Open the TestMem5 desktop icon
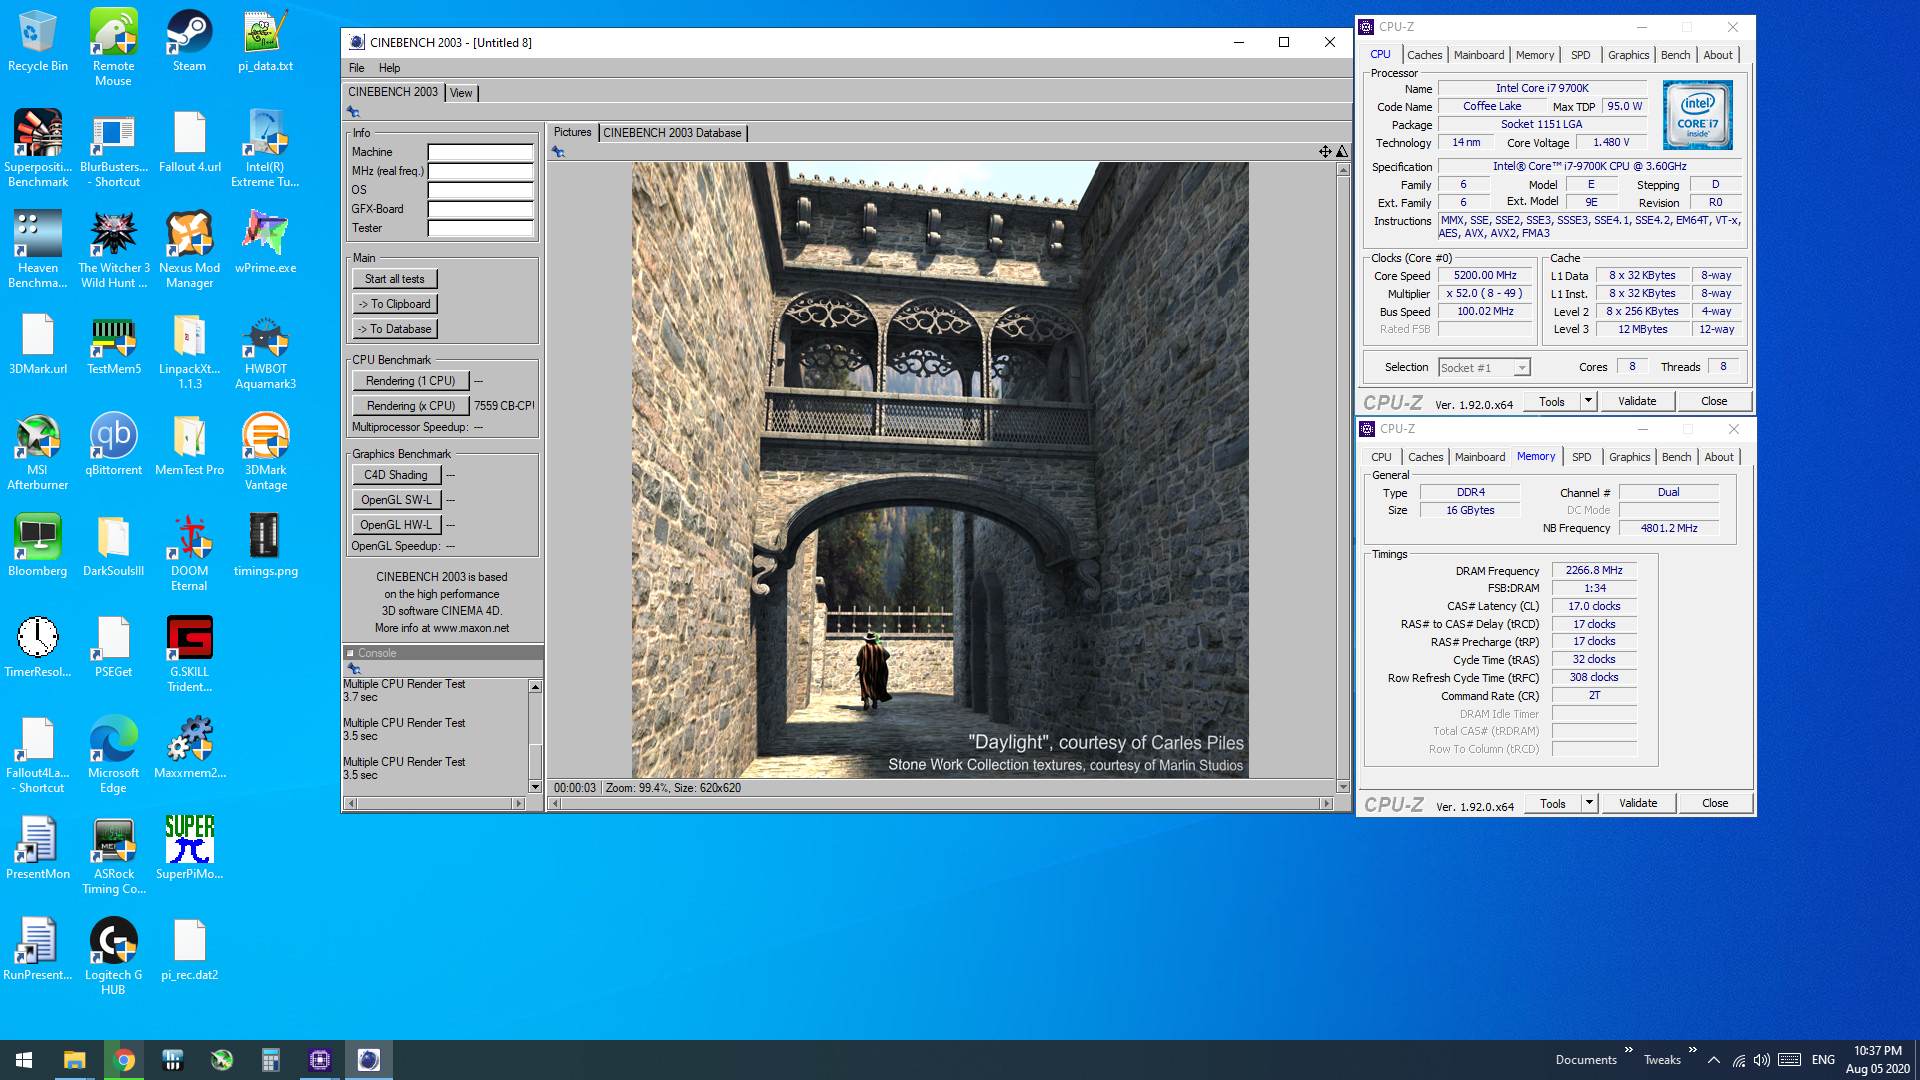The width and height of the screenshot is (1920, 1080). click(113, 344)
